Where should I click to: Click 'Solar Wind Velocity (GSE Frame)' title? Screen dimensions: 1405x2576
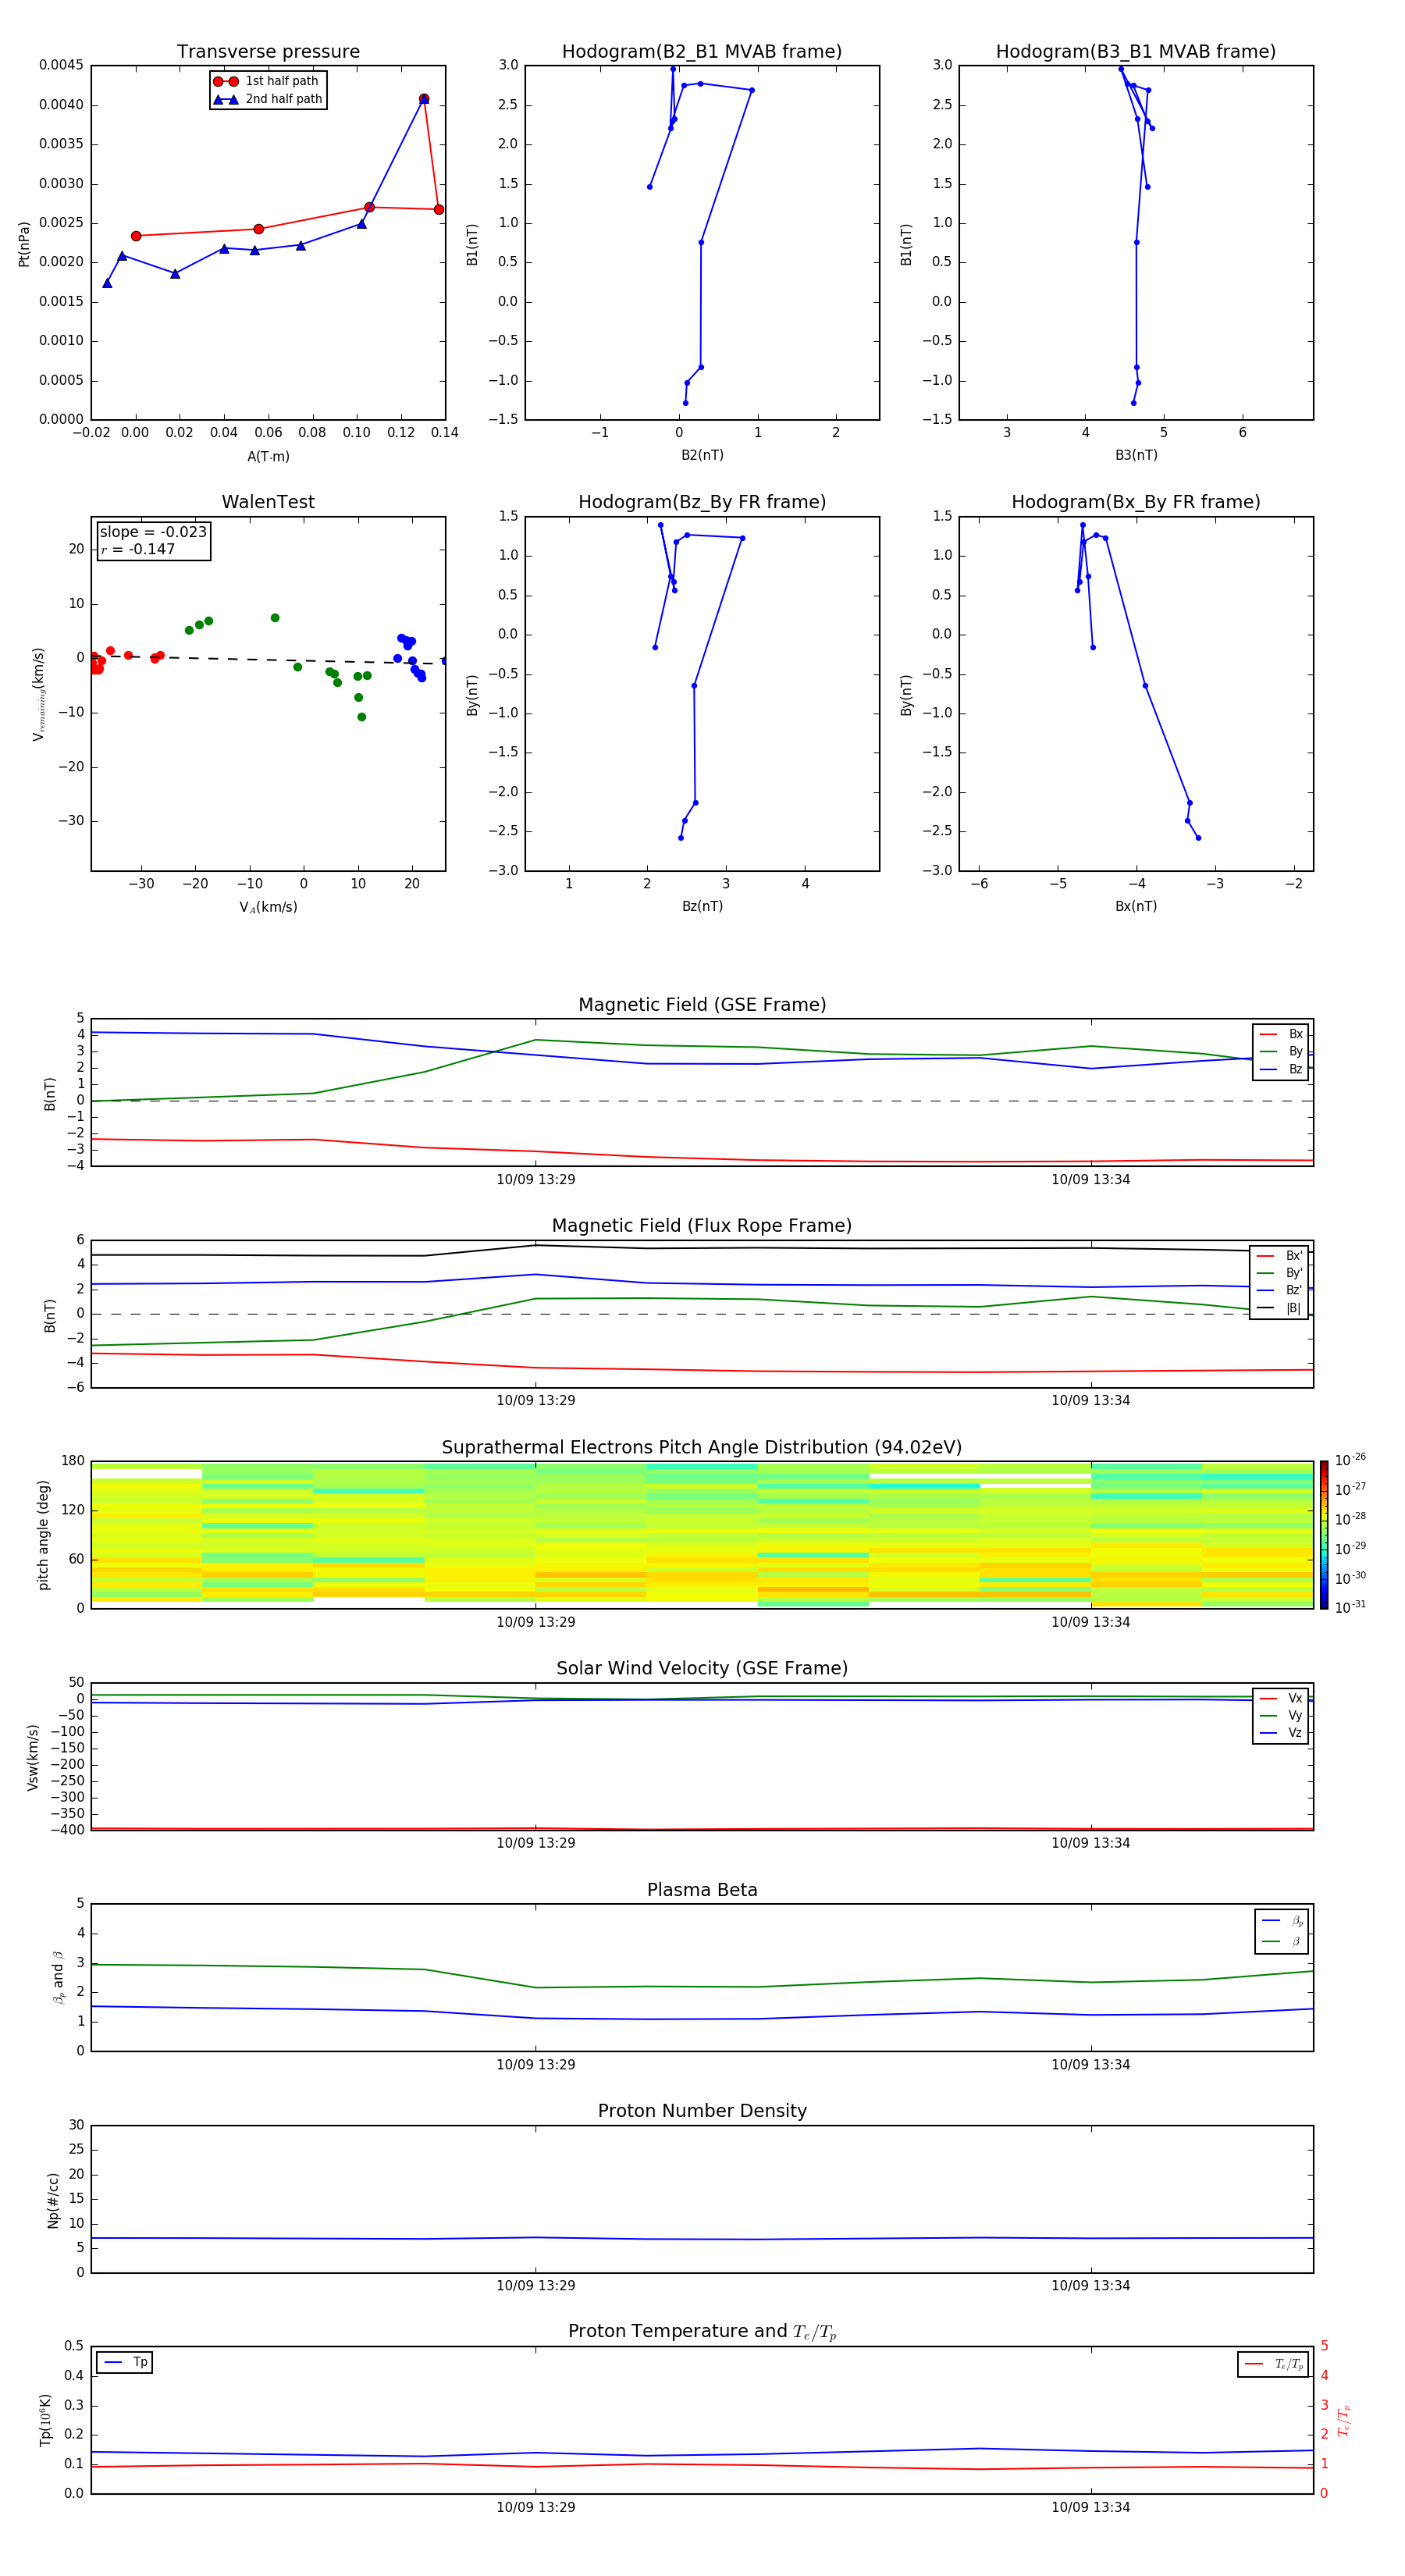click(x=702, y=1668)
